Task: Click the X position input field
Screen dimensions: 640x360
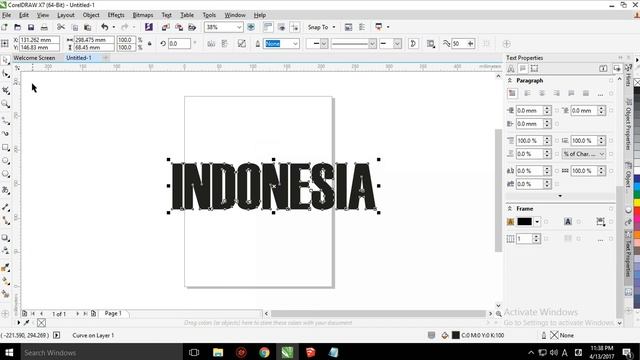Action: click(x=39, y=40)
